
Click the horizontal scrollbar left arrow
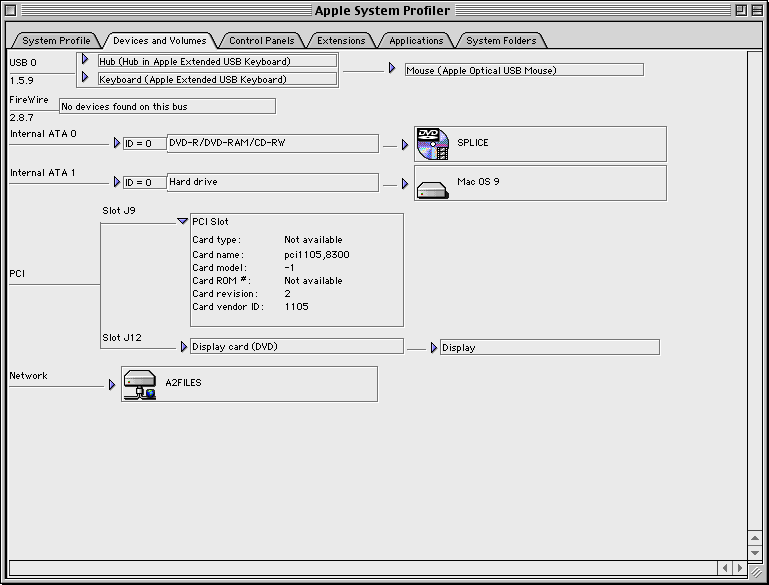(725, 568)
